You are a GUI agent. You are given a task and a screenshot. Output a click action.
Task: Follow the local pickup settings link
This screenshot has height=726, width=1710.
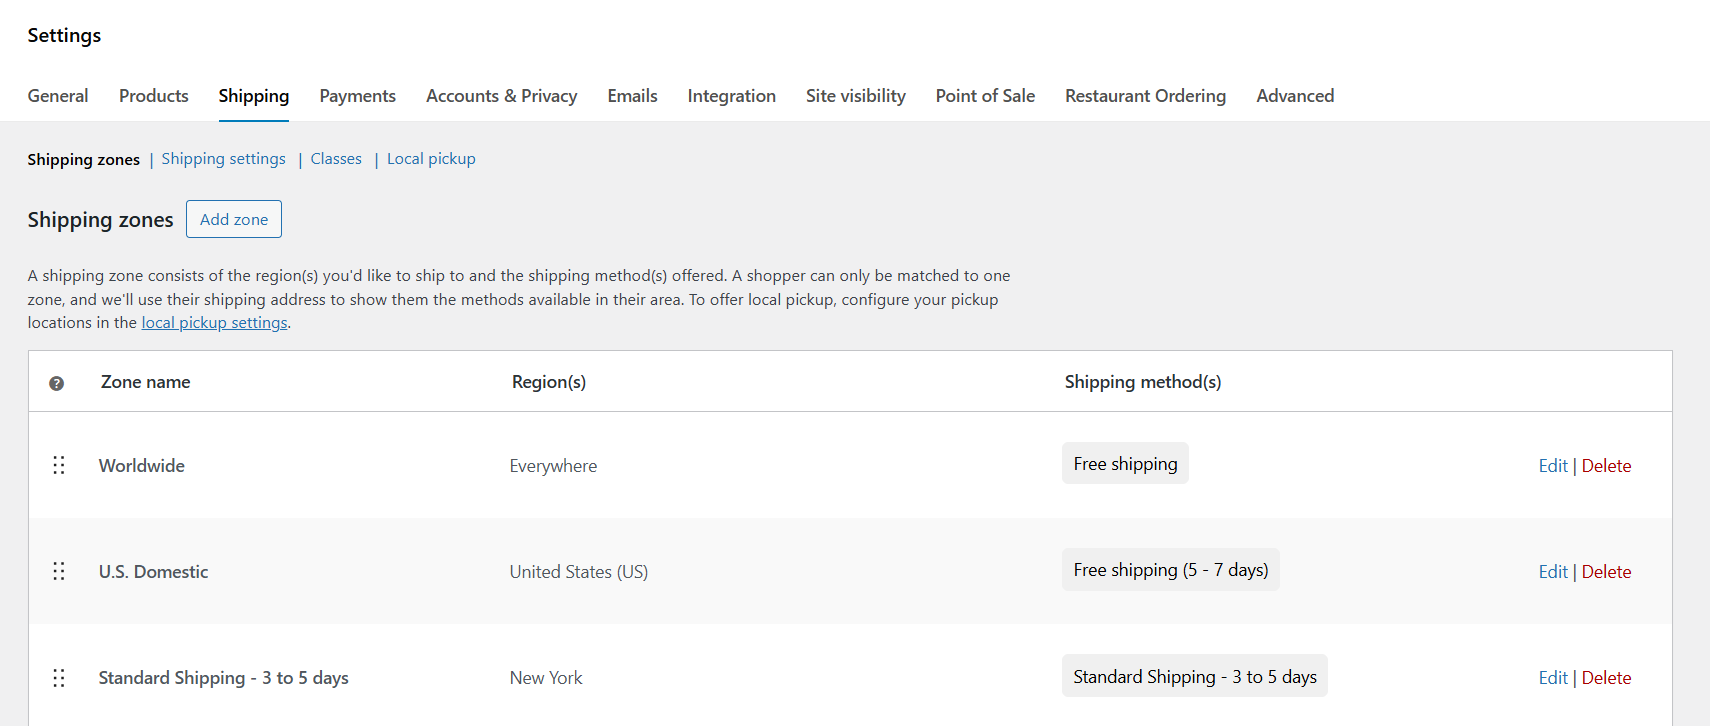(214, 322)
